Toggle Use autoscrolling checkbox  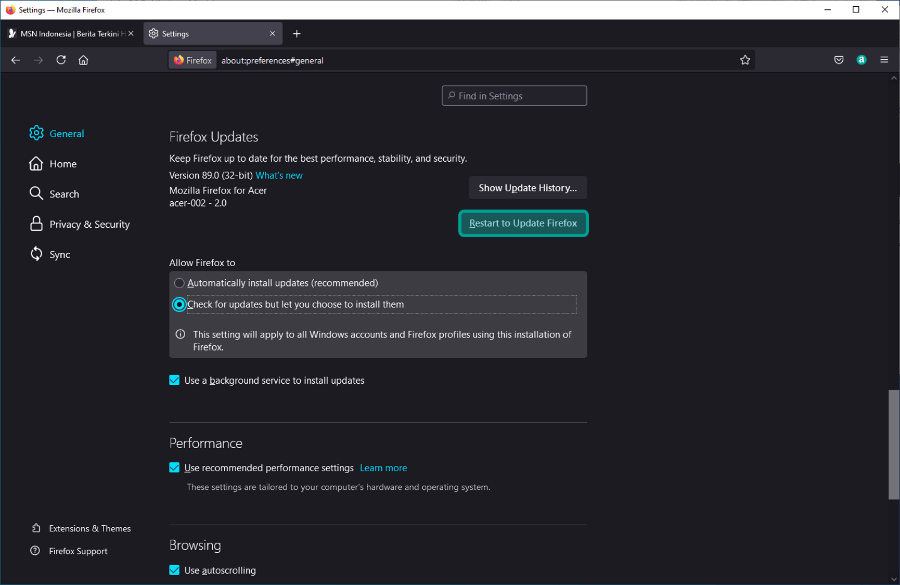[x=174, y=570]
